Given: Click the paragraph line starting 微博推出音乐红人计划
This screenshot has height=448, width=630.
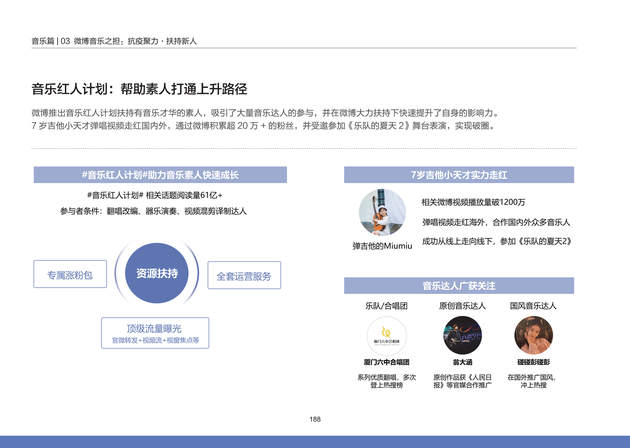Looking at the screenshot, I should pos(266,113).
